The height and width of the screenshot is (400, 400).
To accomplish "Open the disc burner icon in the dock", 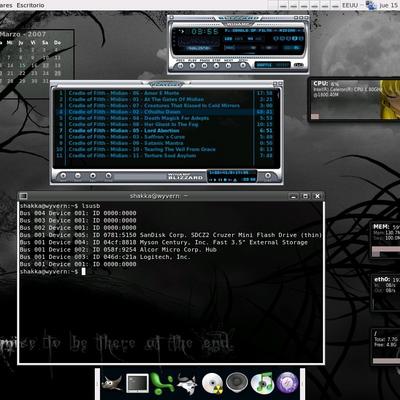I will [212, 383].
